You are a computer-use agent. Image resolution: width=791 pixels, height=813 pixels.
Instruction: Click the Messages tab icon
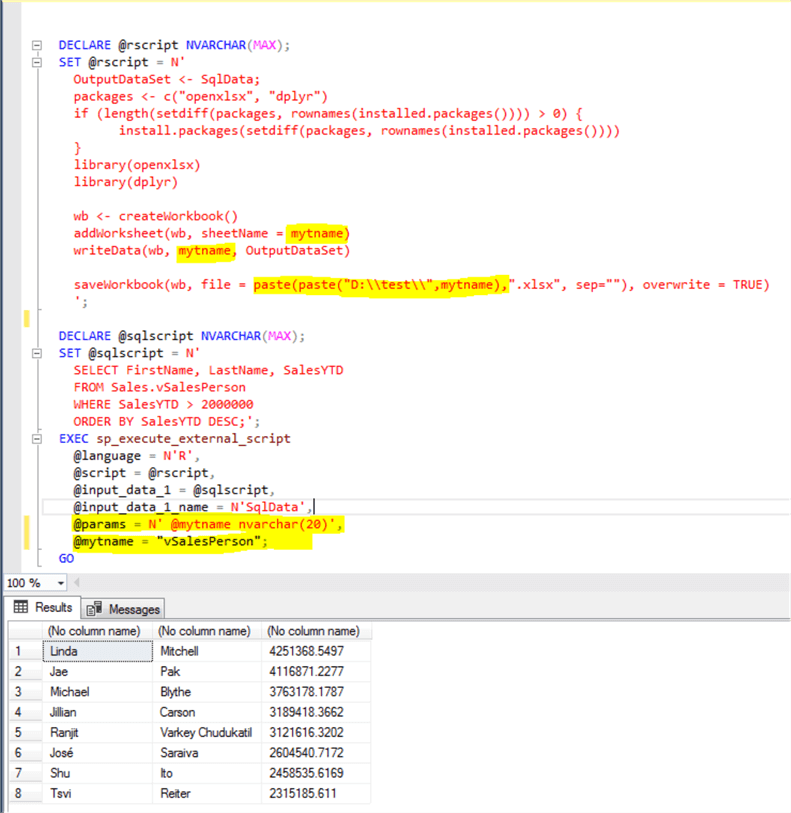pyautogui.click(x=94, y=609)
